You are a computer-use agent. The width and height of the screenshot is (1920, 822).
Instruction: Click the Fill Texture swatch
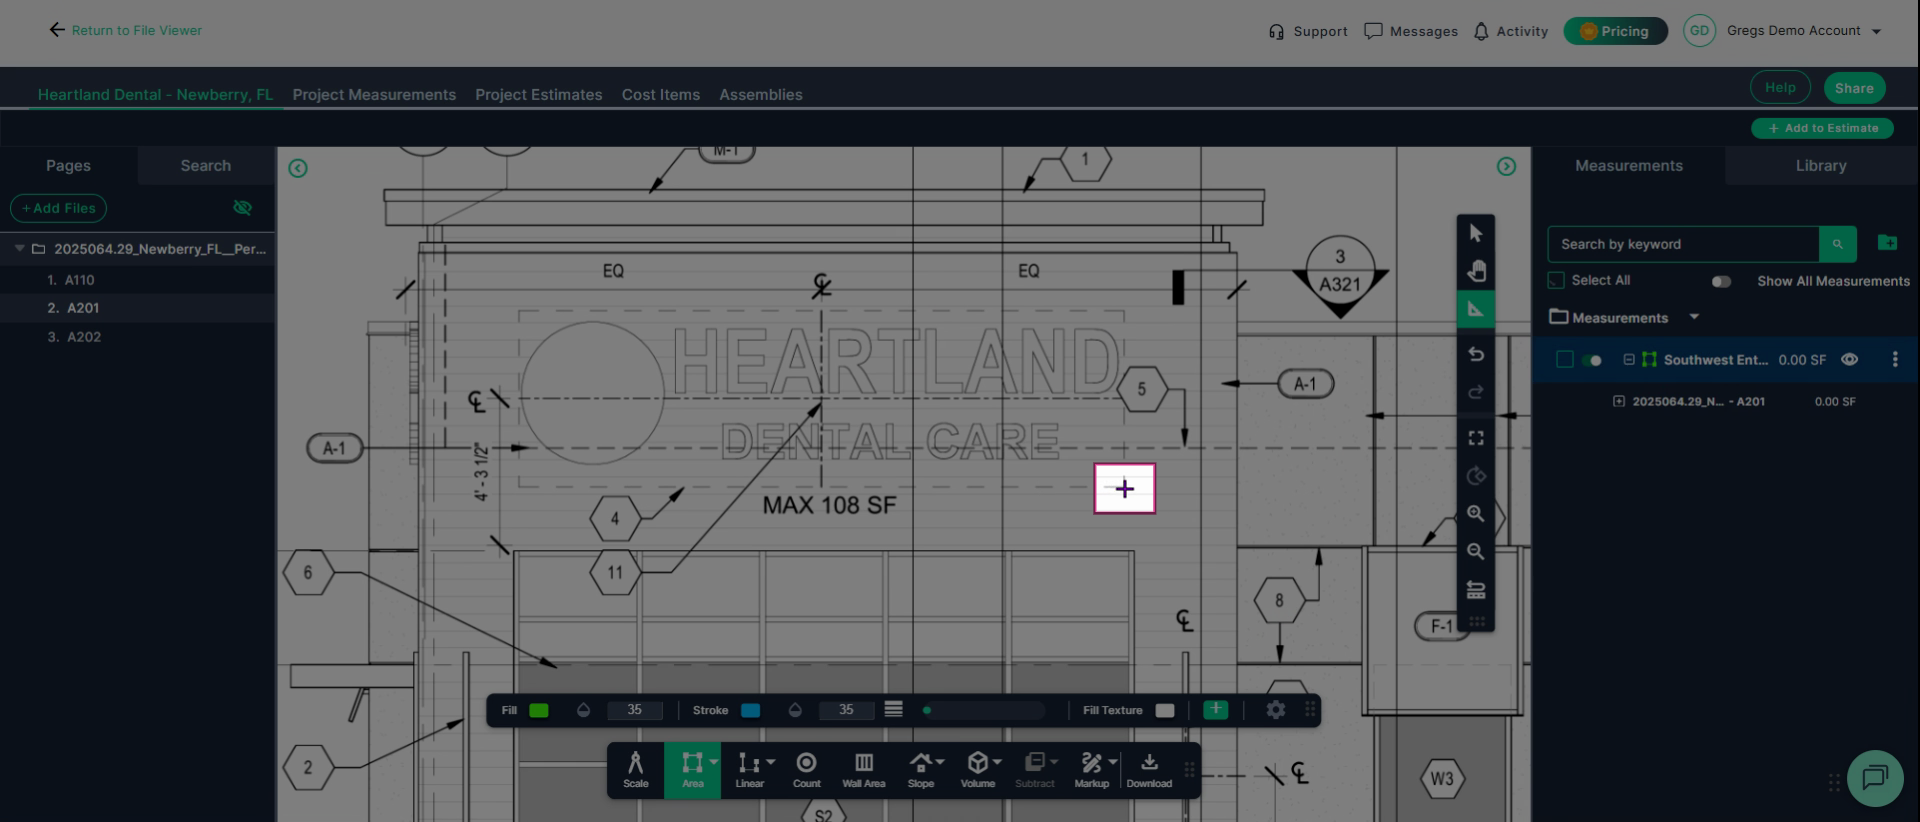click(x=1165, y=710)
